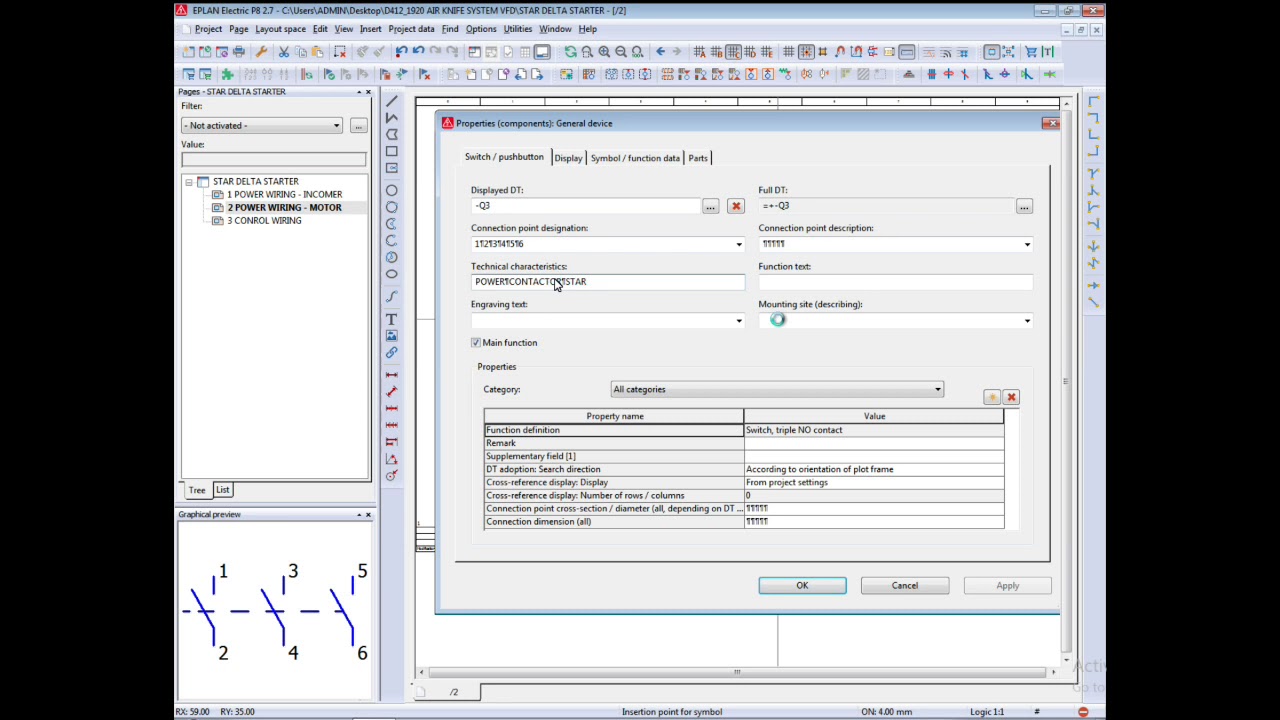The width and height of the screenshot is (1280, 720).
Task: Click the Remark property row
Action: [744, 443]
